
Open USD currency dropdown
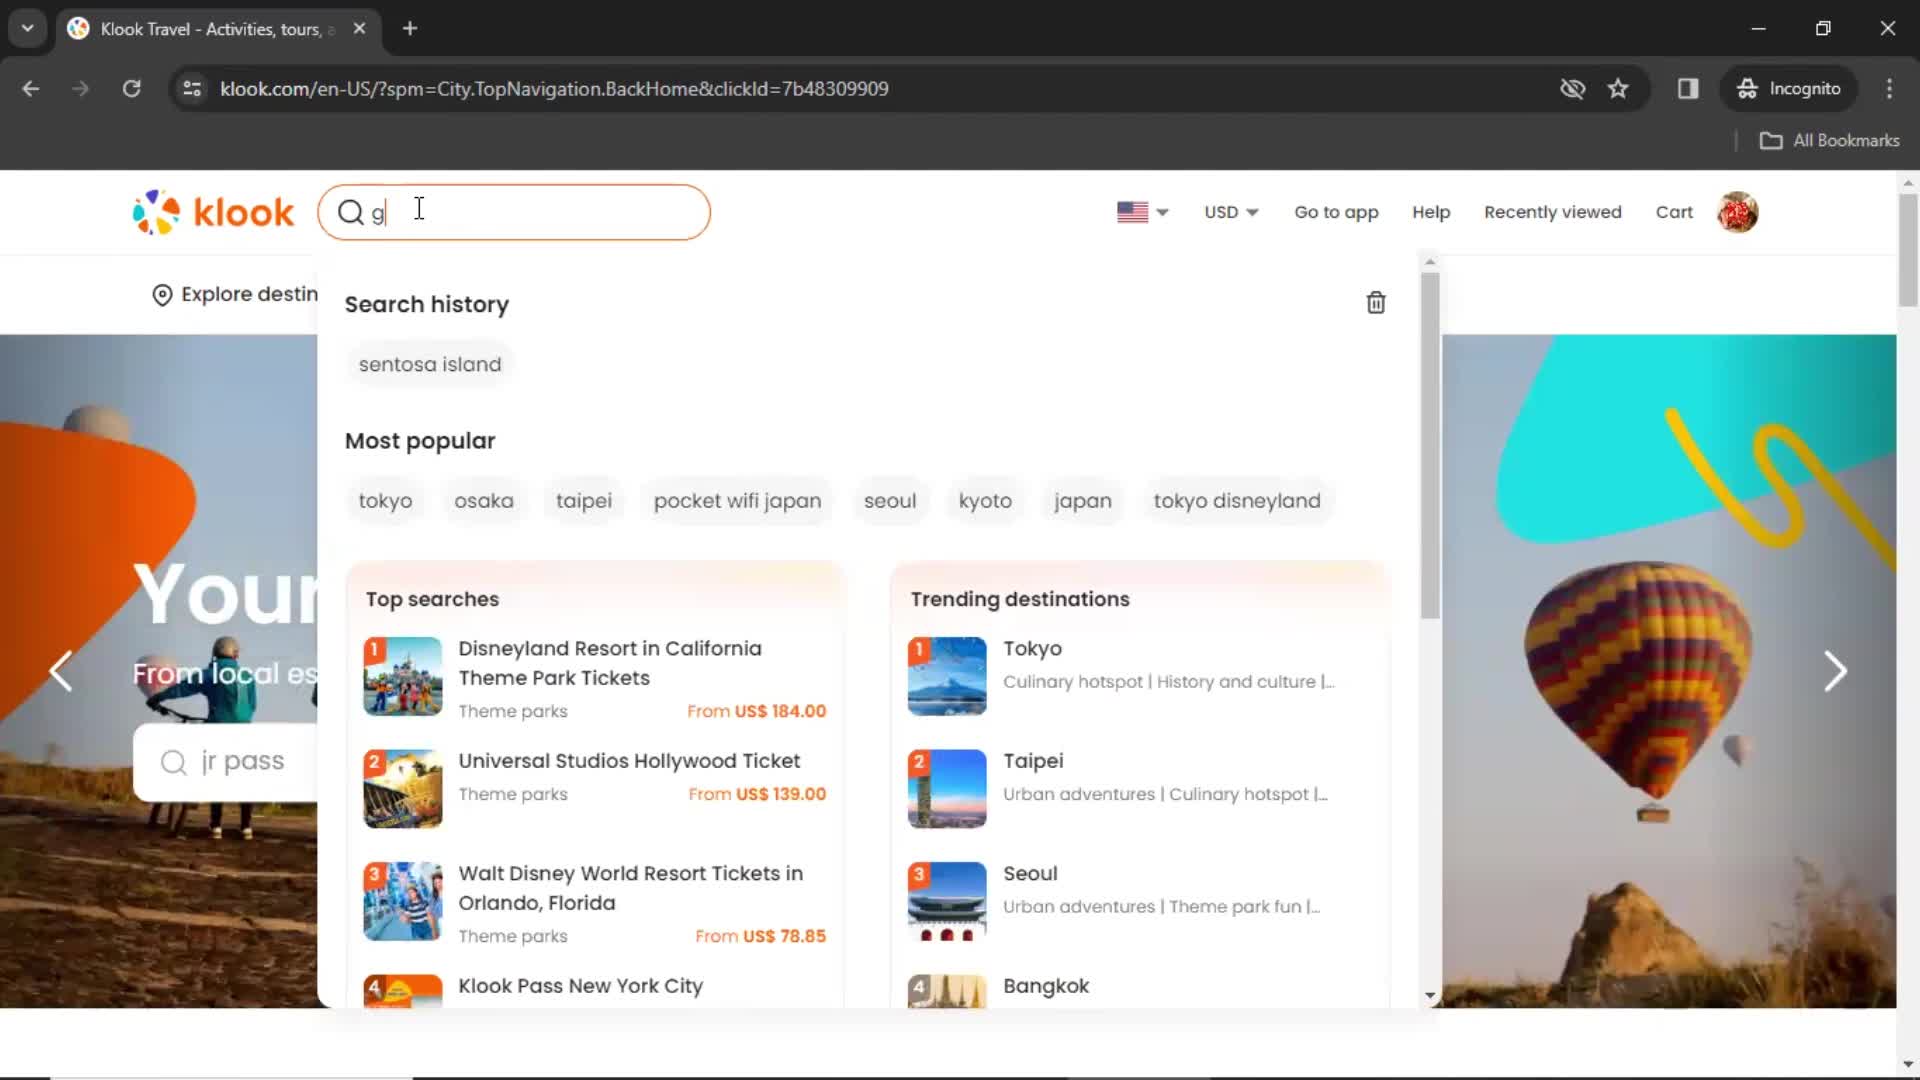1231,212
